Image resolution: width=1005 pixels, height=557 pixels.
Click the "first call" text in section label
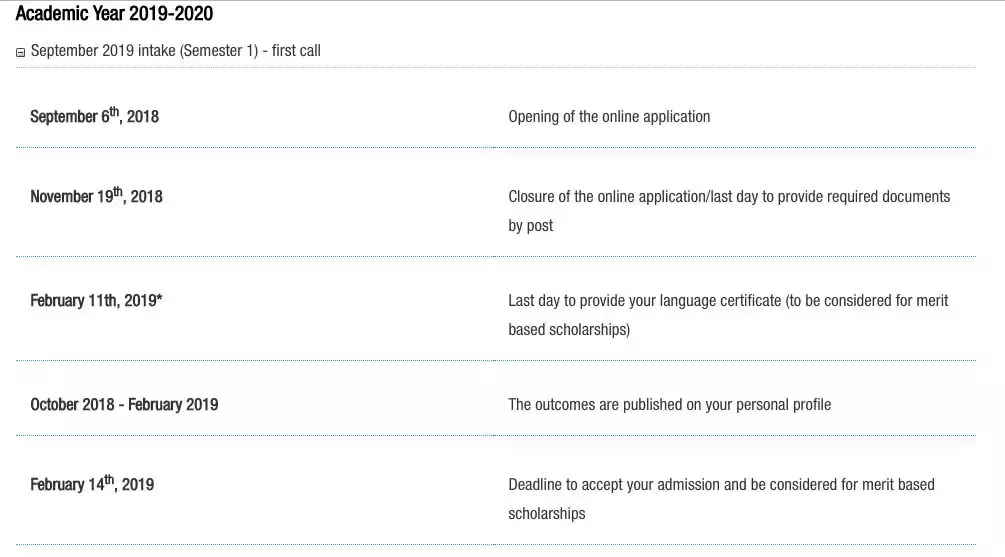point(296,51)
